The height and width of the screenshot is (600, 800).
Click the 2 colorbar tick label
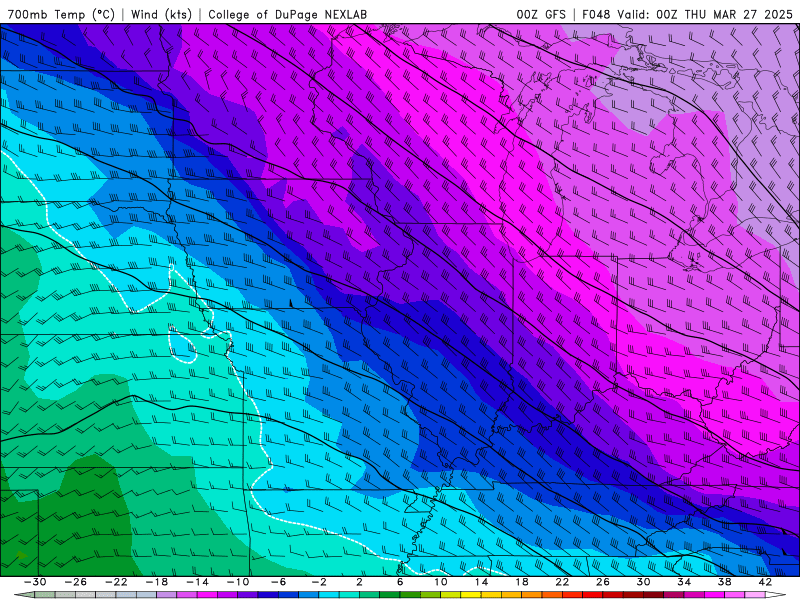coord(359,582)
